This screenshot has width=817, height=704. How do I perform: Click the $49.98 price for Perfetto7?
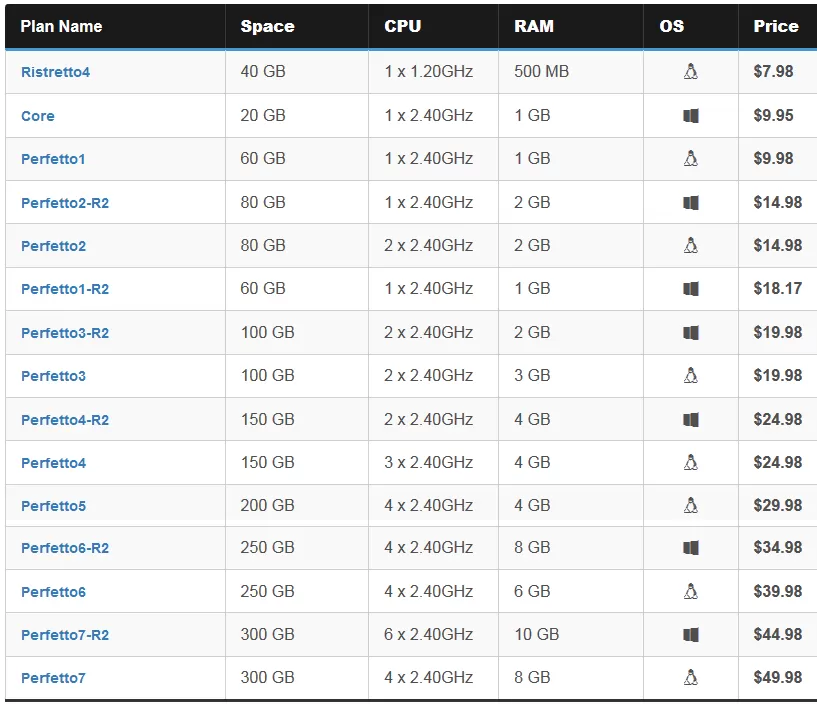pos(777,677)
